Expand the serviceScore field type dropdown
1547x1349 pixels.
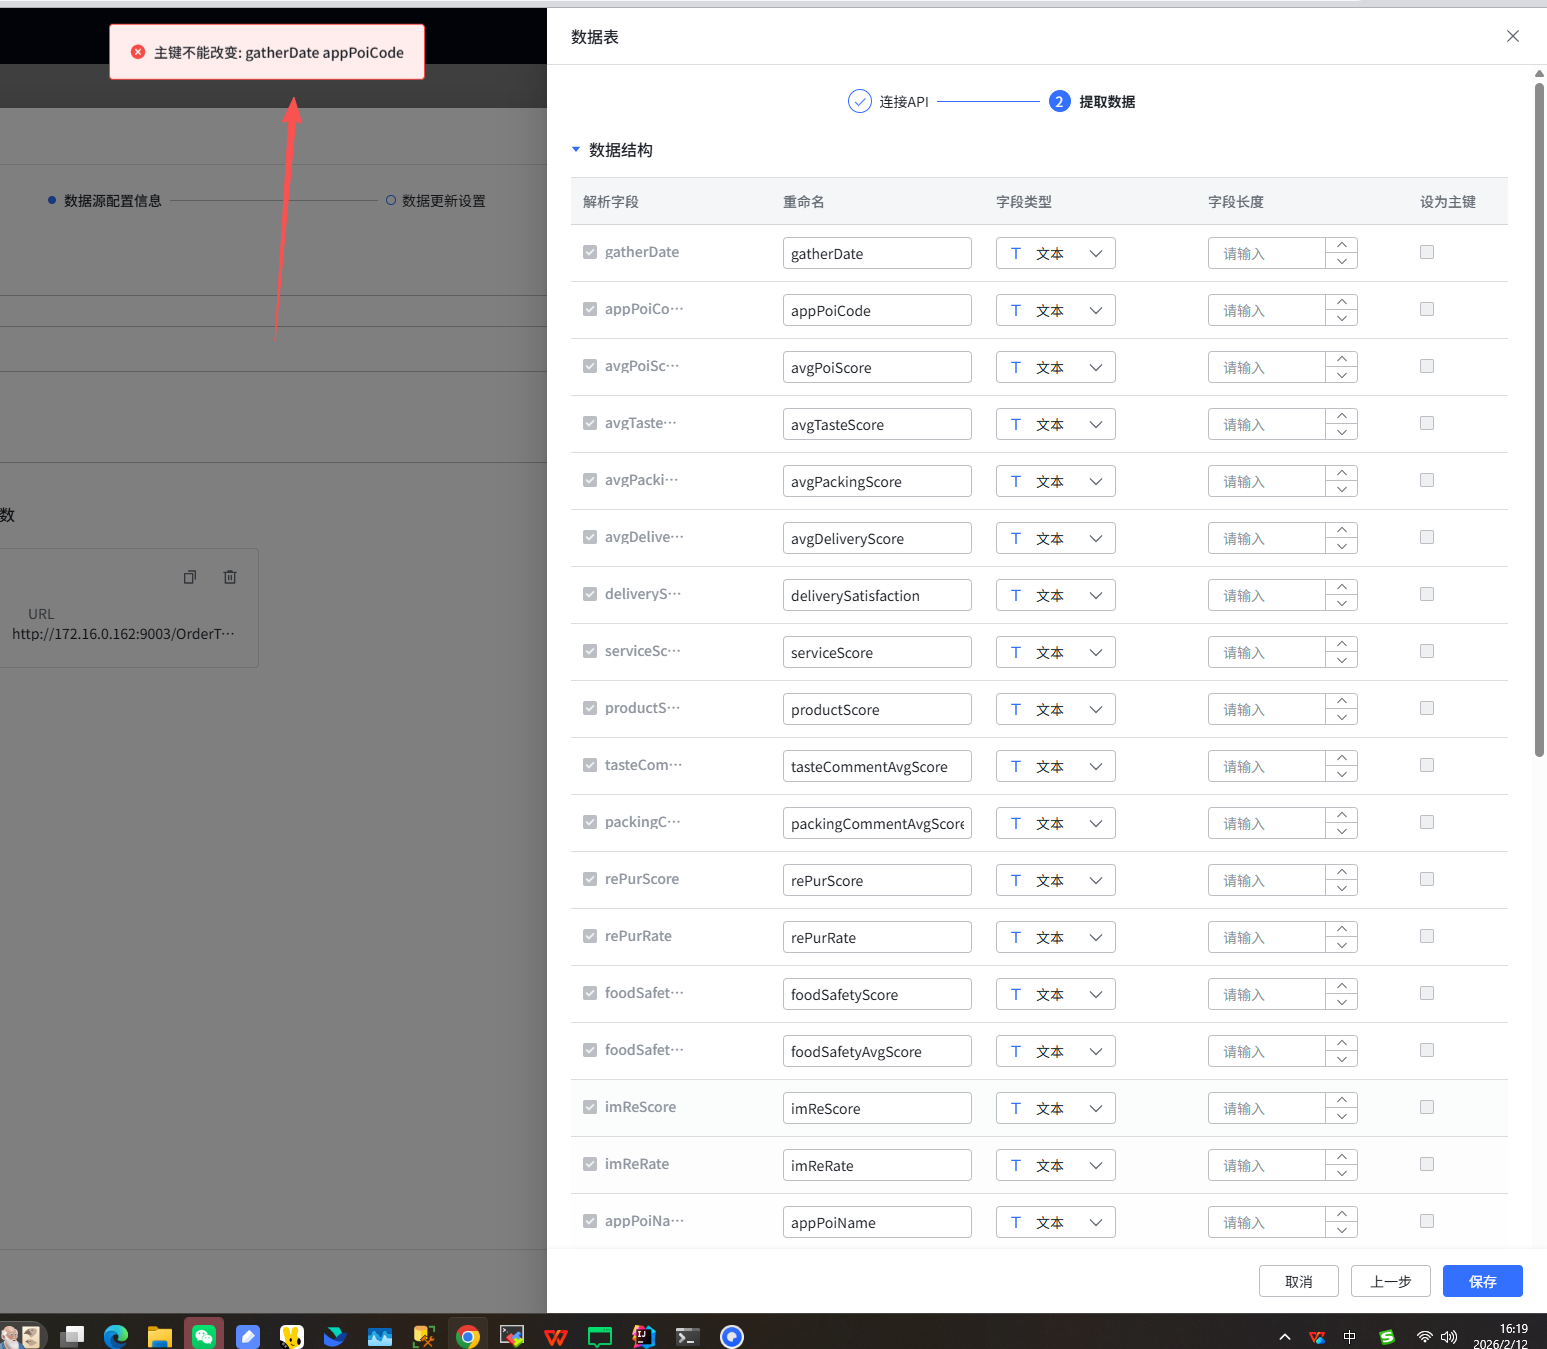[1055, 653]
